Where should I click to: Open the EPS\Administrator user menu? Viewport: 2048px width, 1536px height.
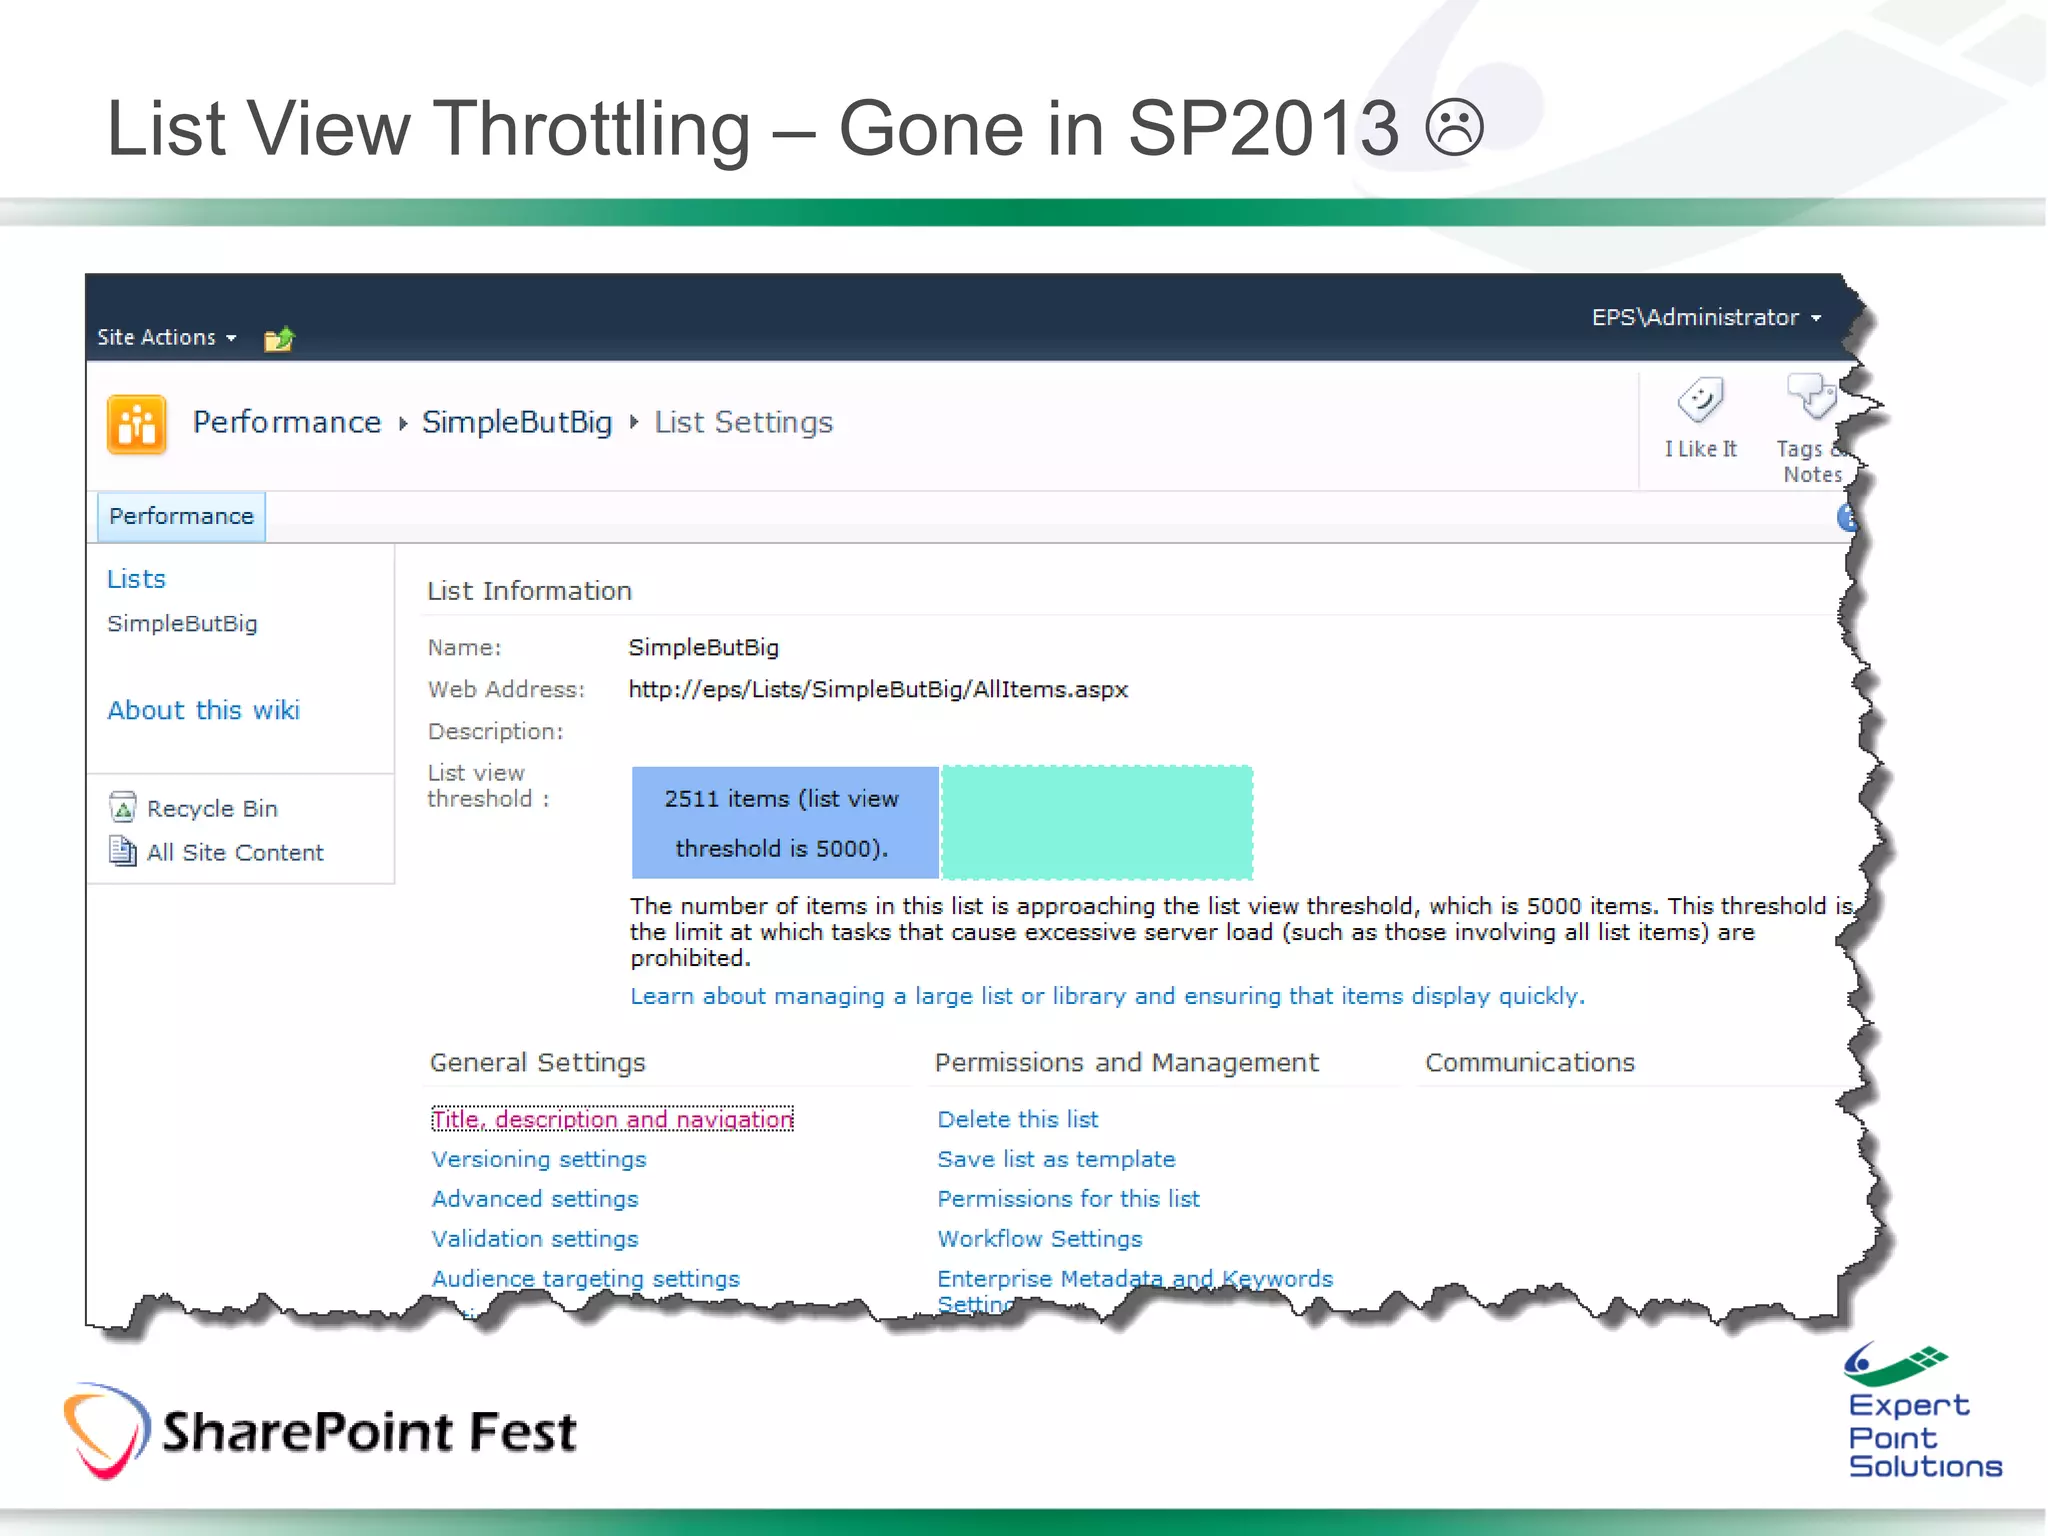point(1706,317)
